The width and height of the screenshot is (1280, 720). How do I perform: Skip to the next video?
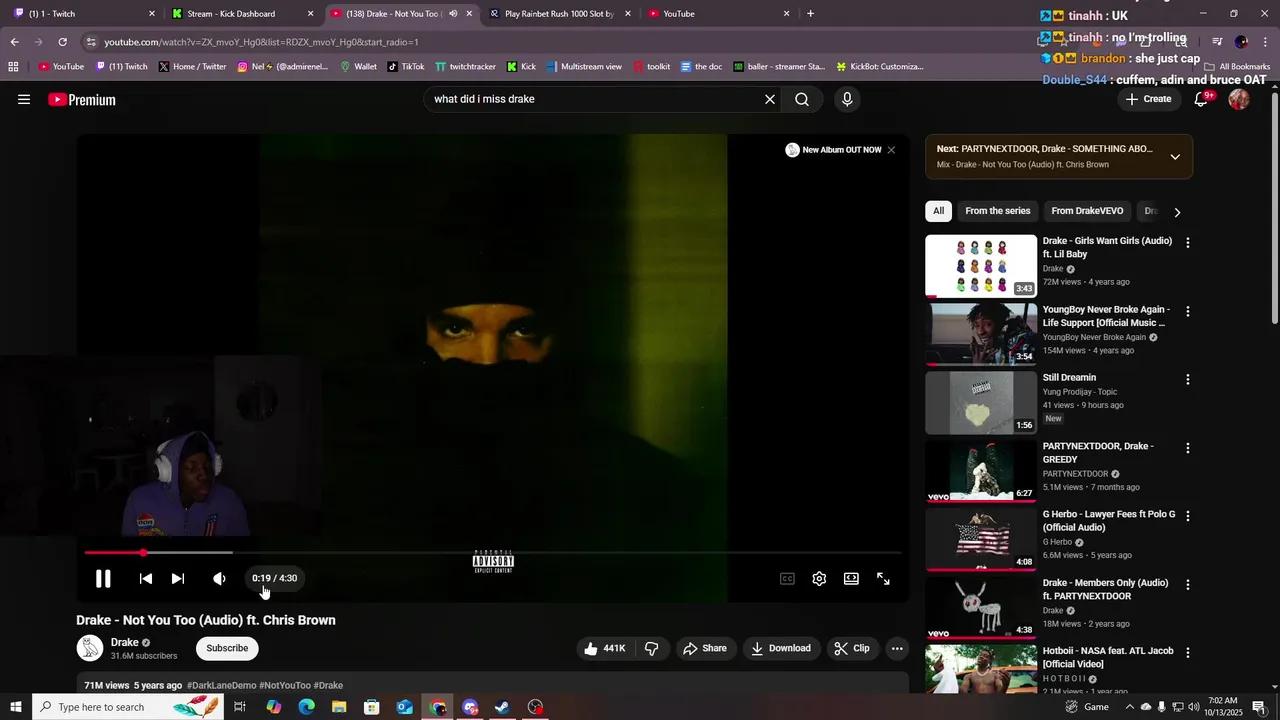[178, 579]
